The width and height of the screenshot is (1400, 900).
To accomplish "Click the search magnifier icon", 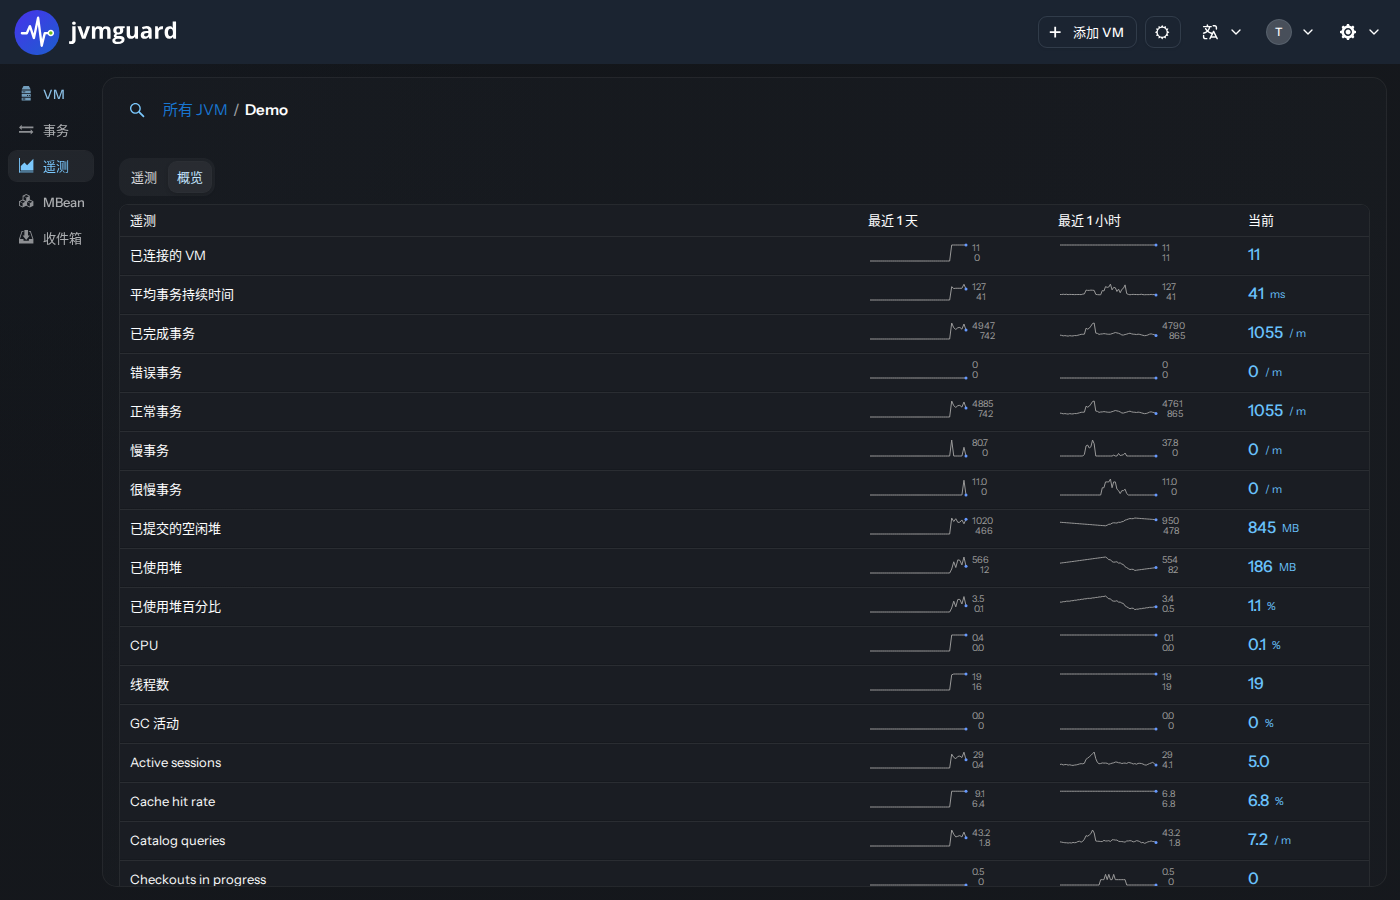I will 137,110.
